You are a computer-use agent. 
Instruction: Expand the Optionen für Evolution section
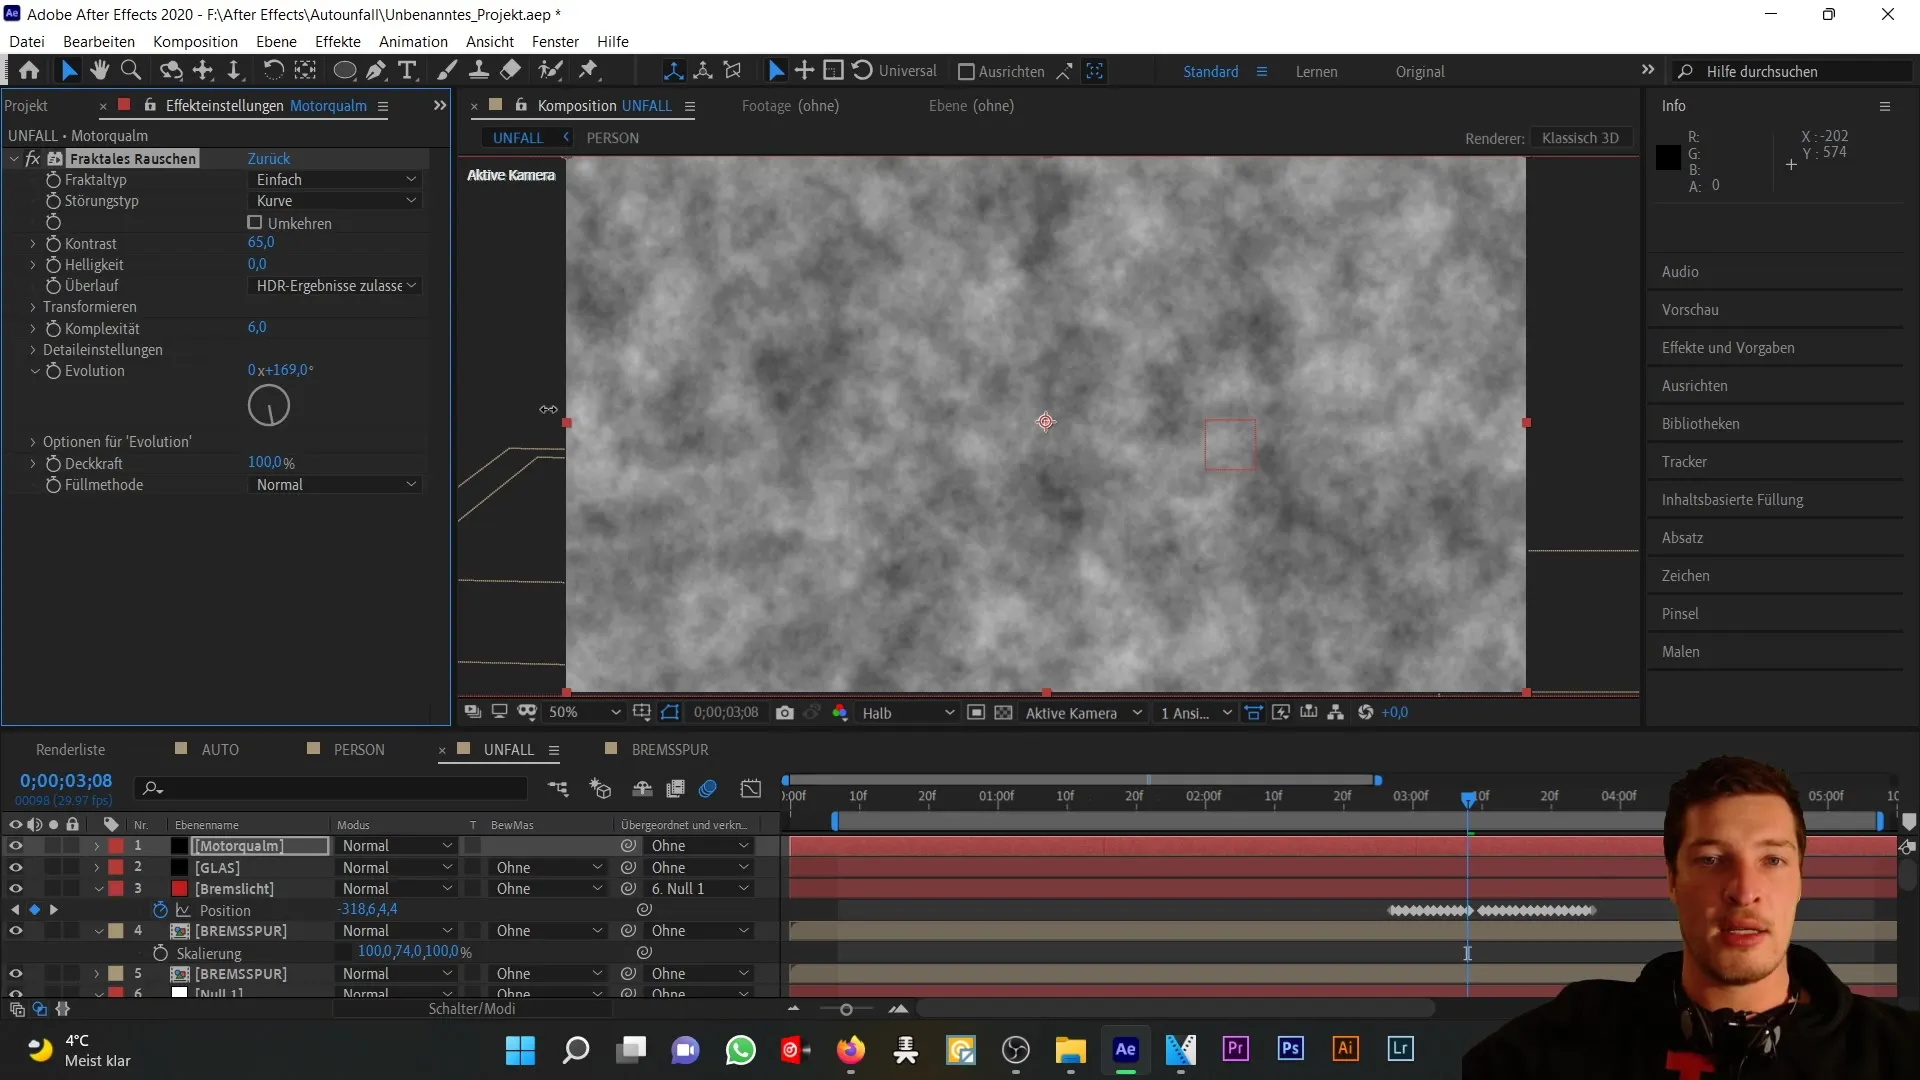33,442
